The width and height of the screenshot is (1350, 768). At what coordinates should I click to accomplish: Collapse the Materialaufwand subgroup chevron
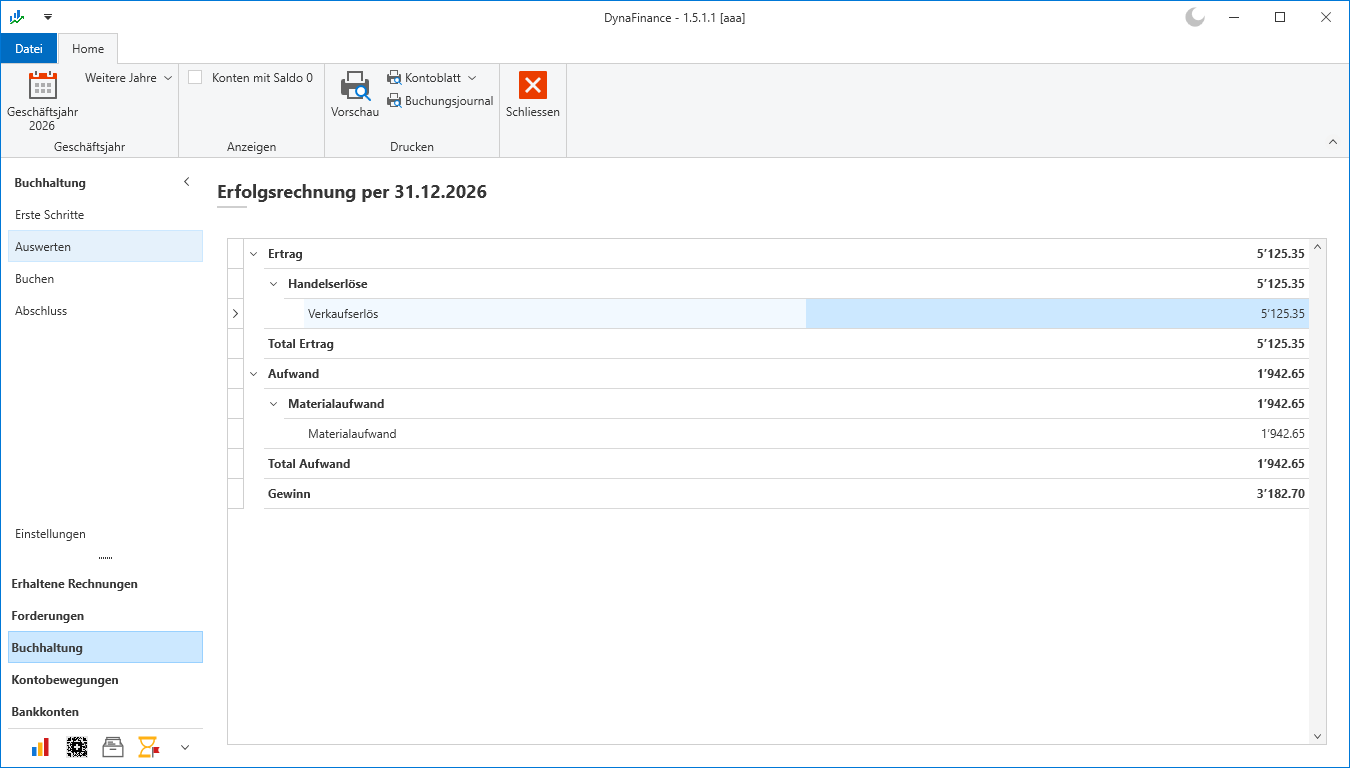coord(273,404)
